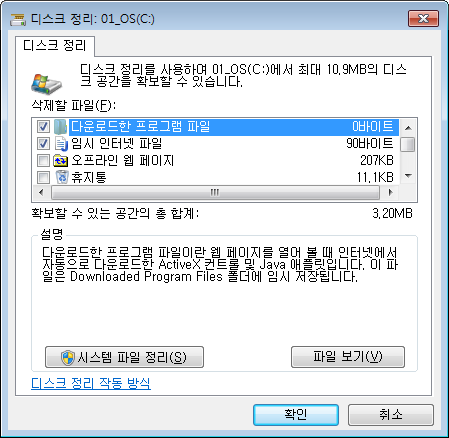The height and width of the screenshot is (438, 449).
Task: Click the offline web pages sync icon
Action: coord(61,161)
